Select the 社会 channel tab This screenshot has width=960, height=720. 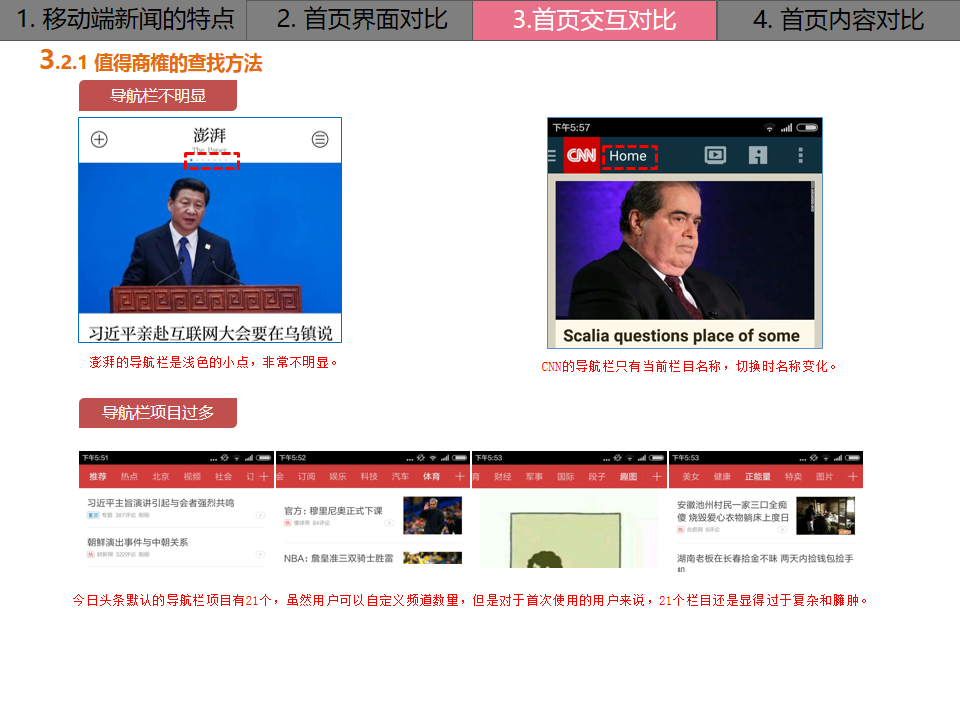(x=223, y=476)
